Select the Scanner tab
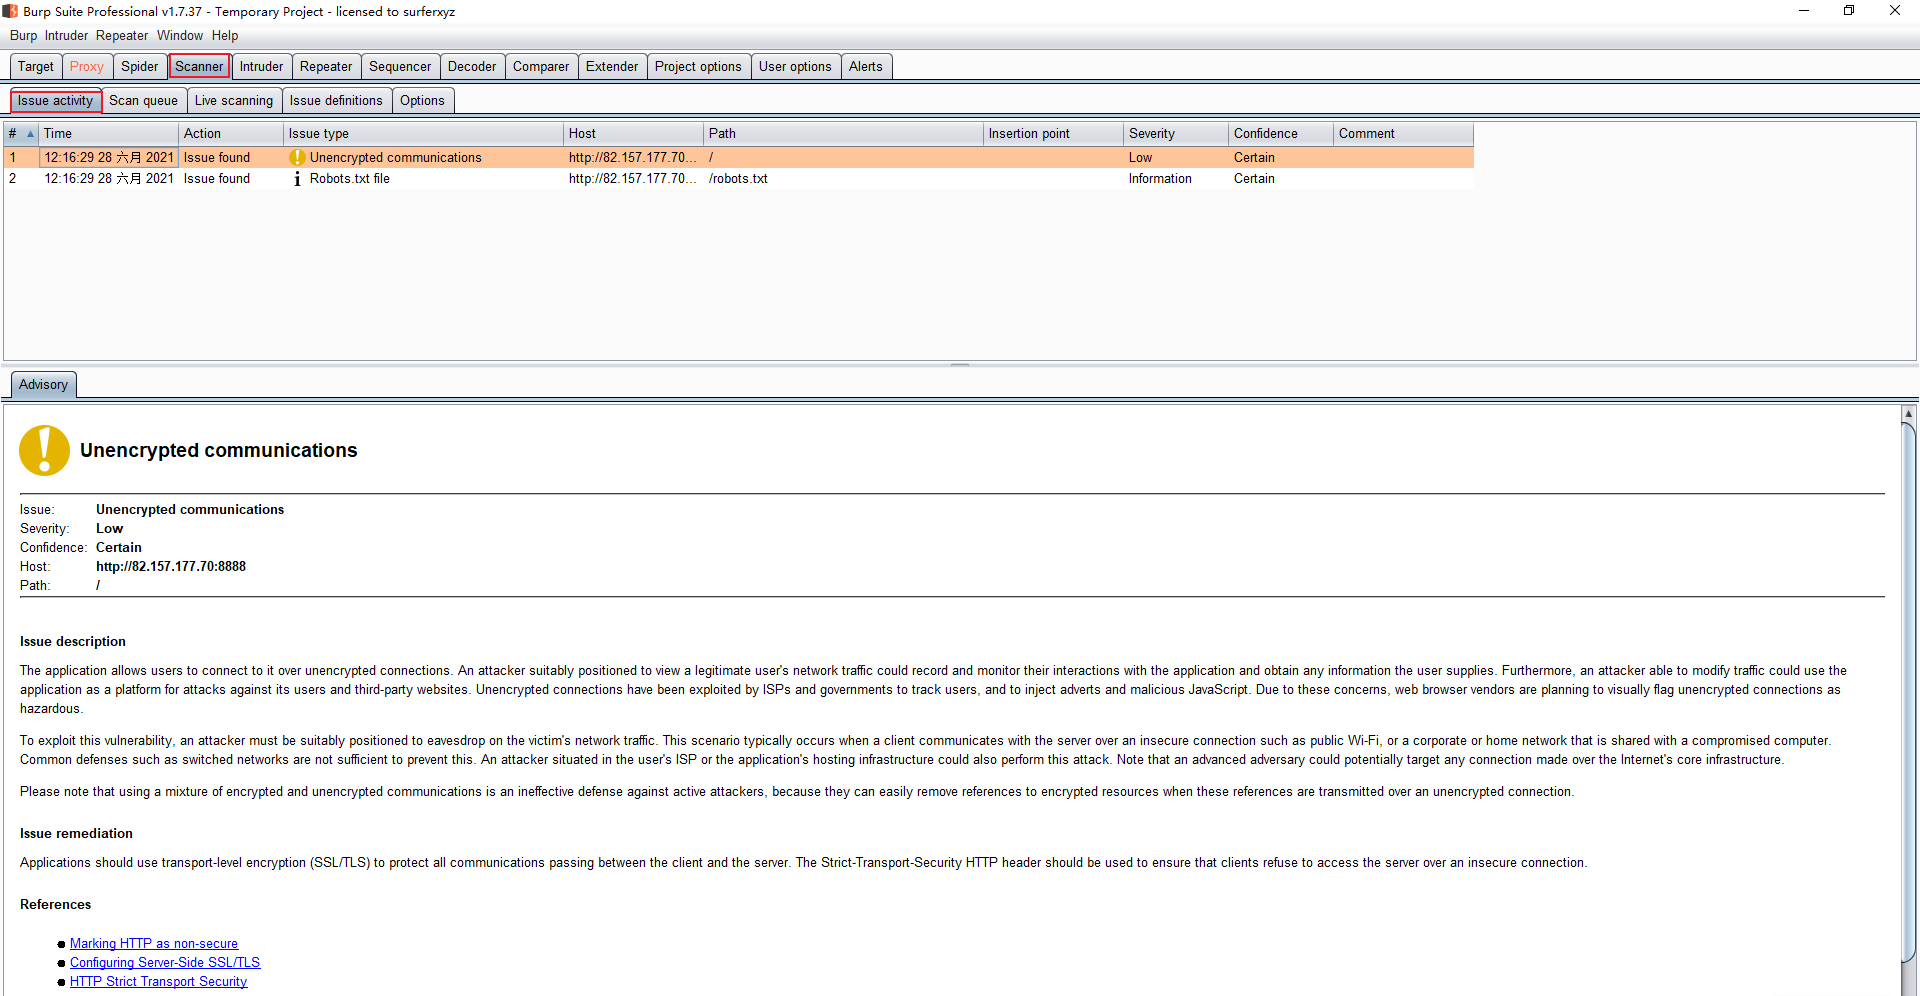Viewport: 1920px width, 996px height. (199, 67)
